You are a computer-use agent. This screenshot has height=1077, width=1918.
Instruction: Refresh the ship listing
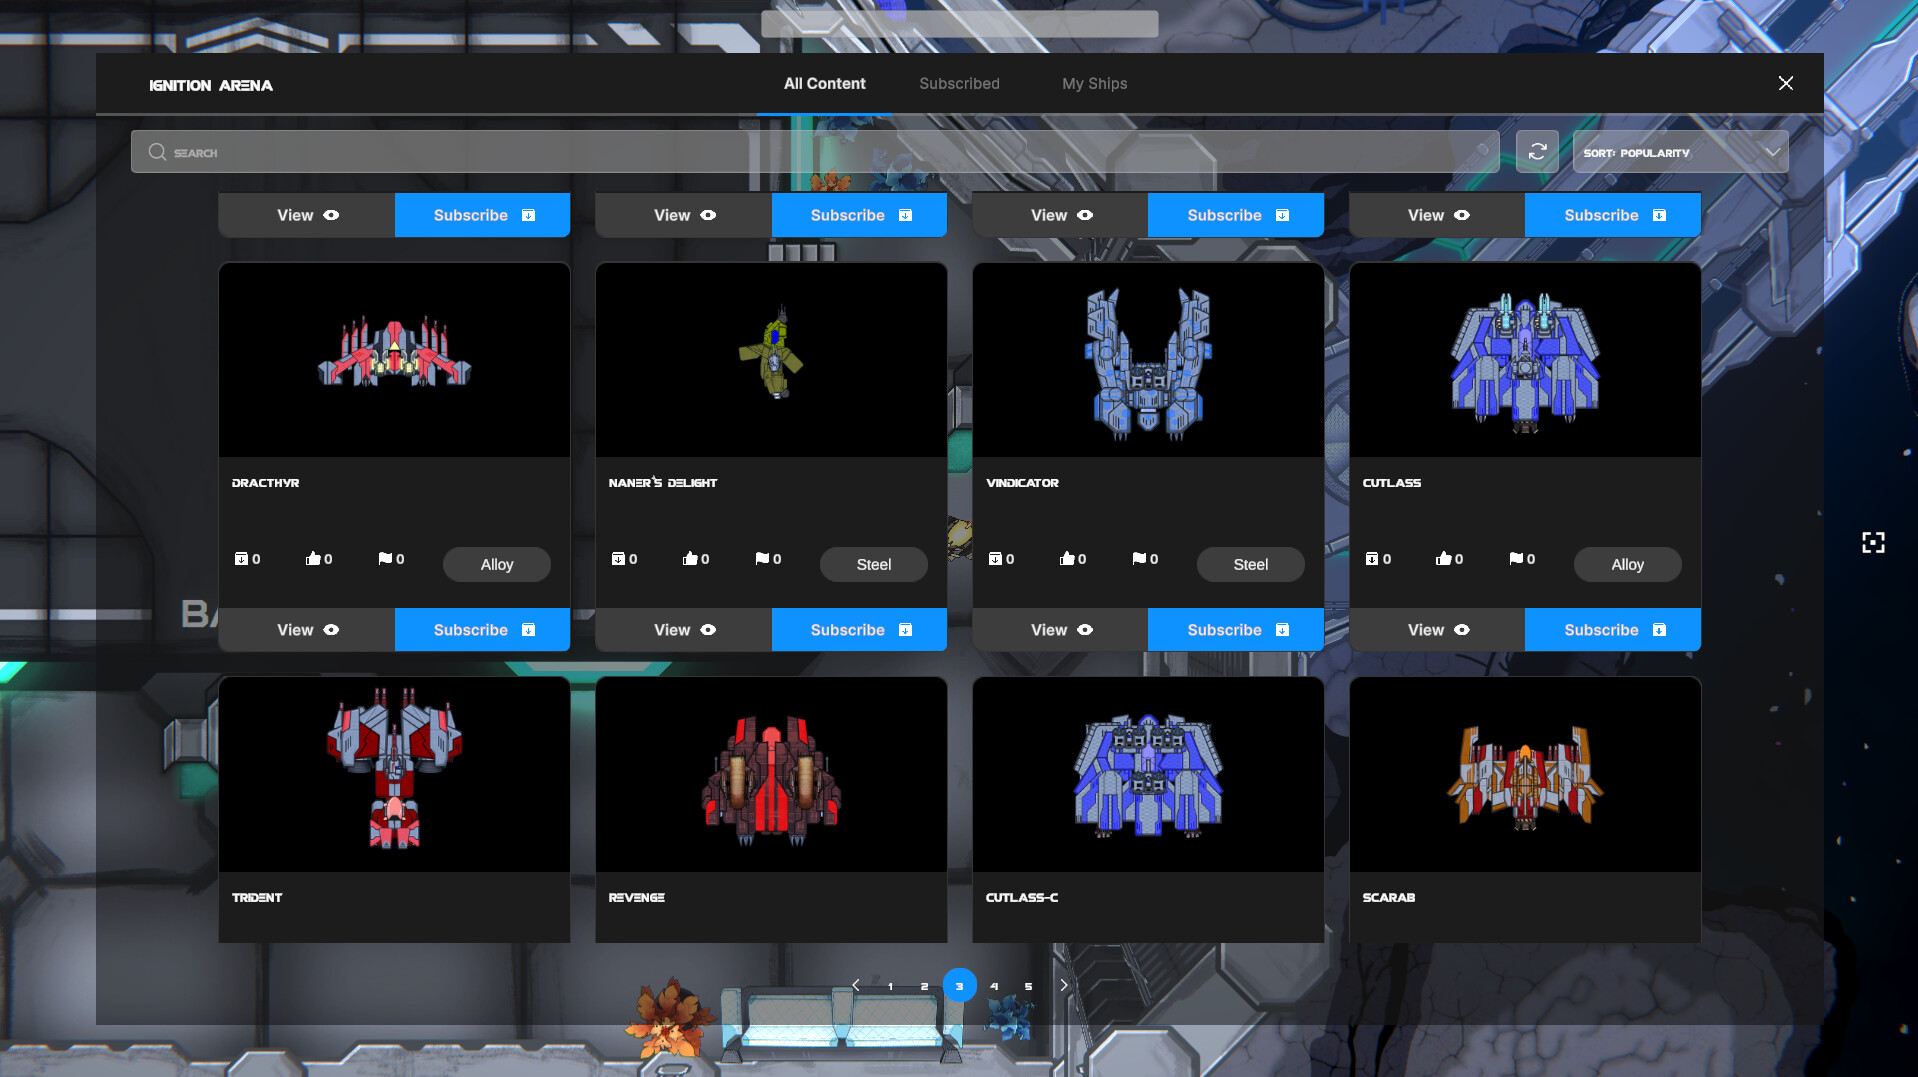click(1537, 151)
